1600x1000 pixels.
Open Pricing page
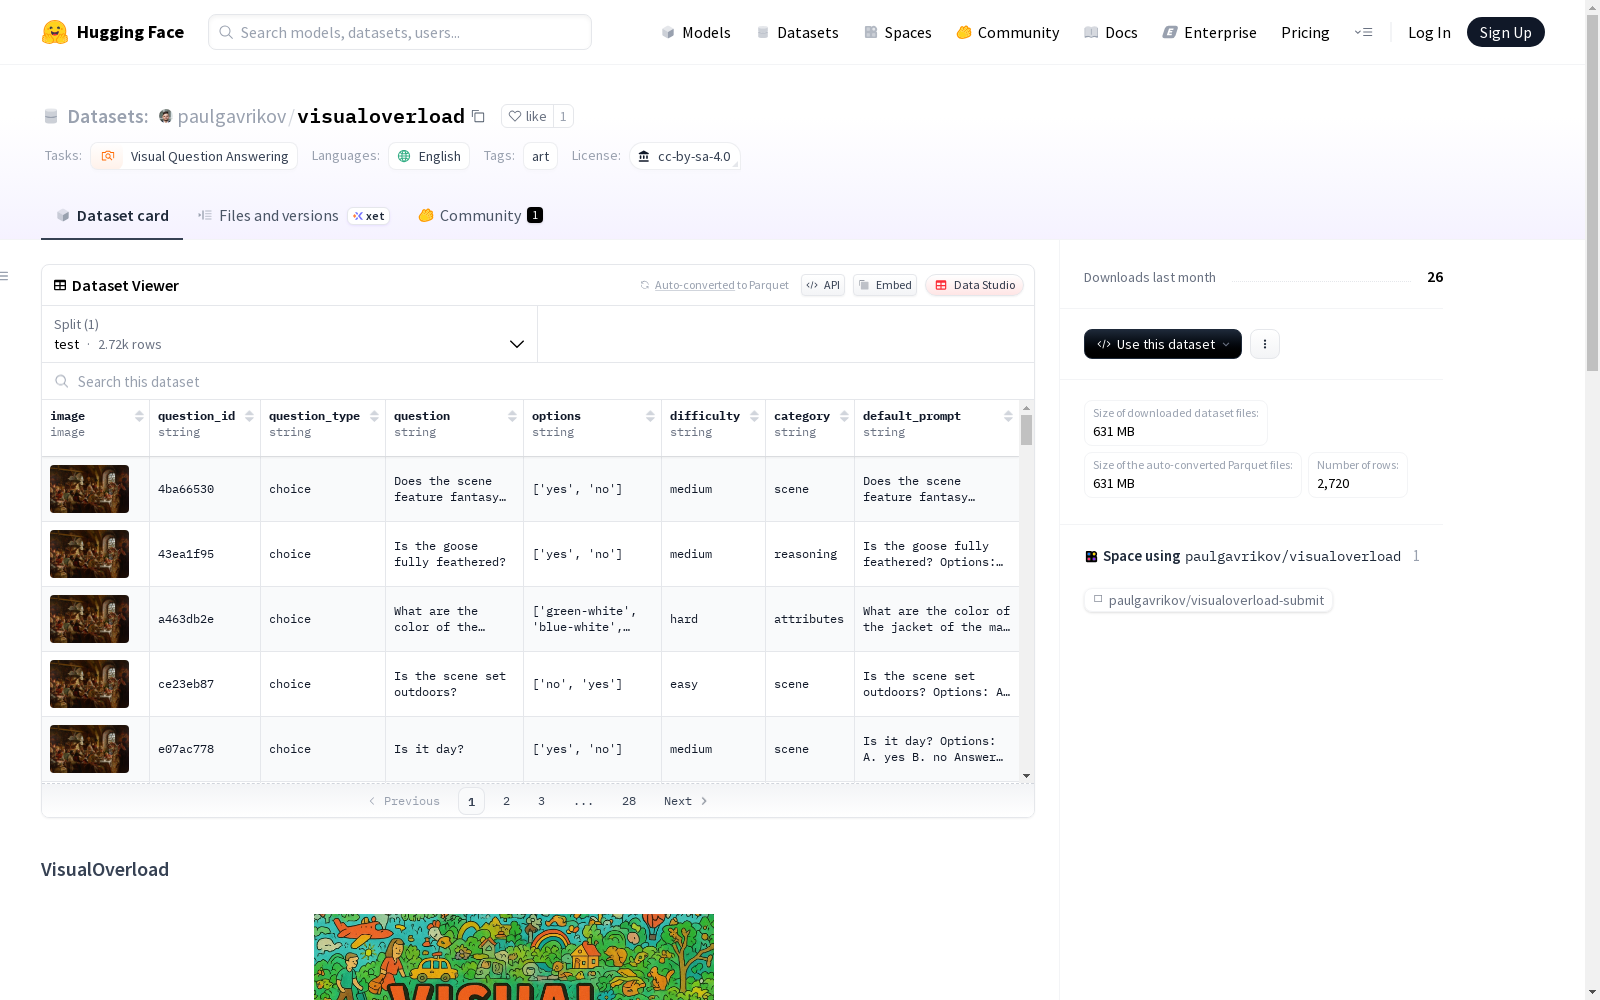click(x=1305, y=32)
